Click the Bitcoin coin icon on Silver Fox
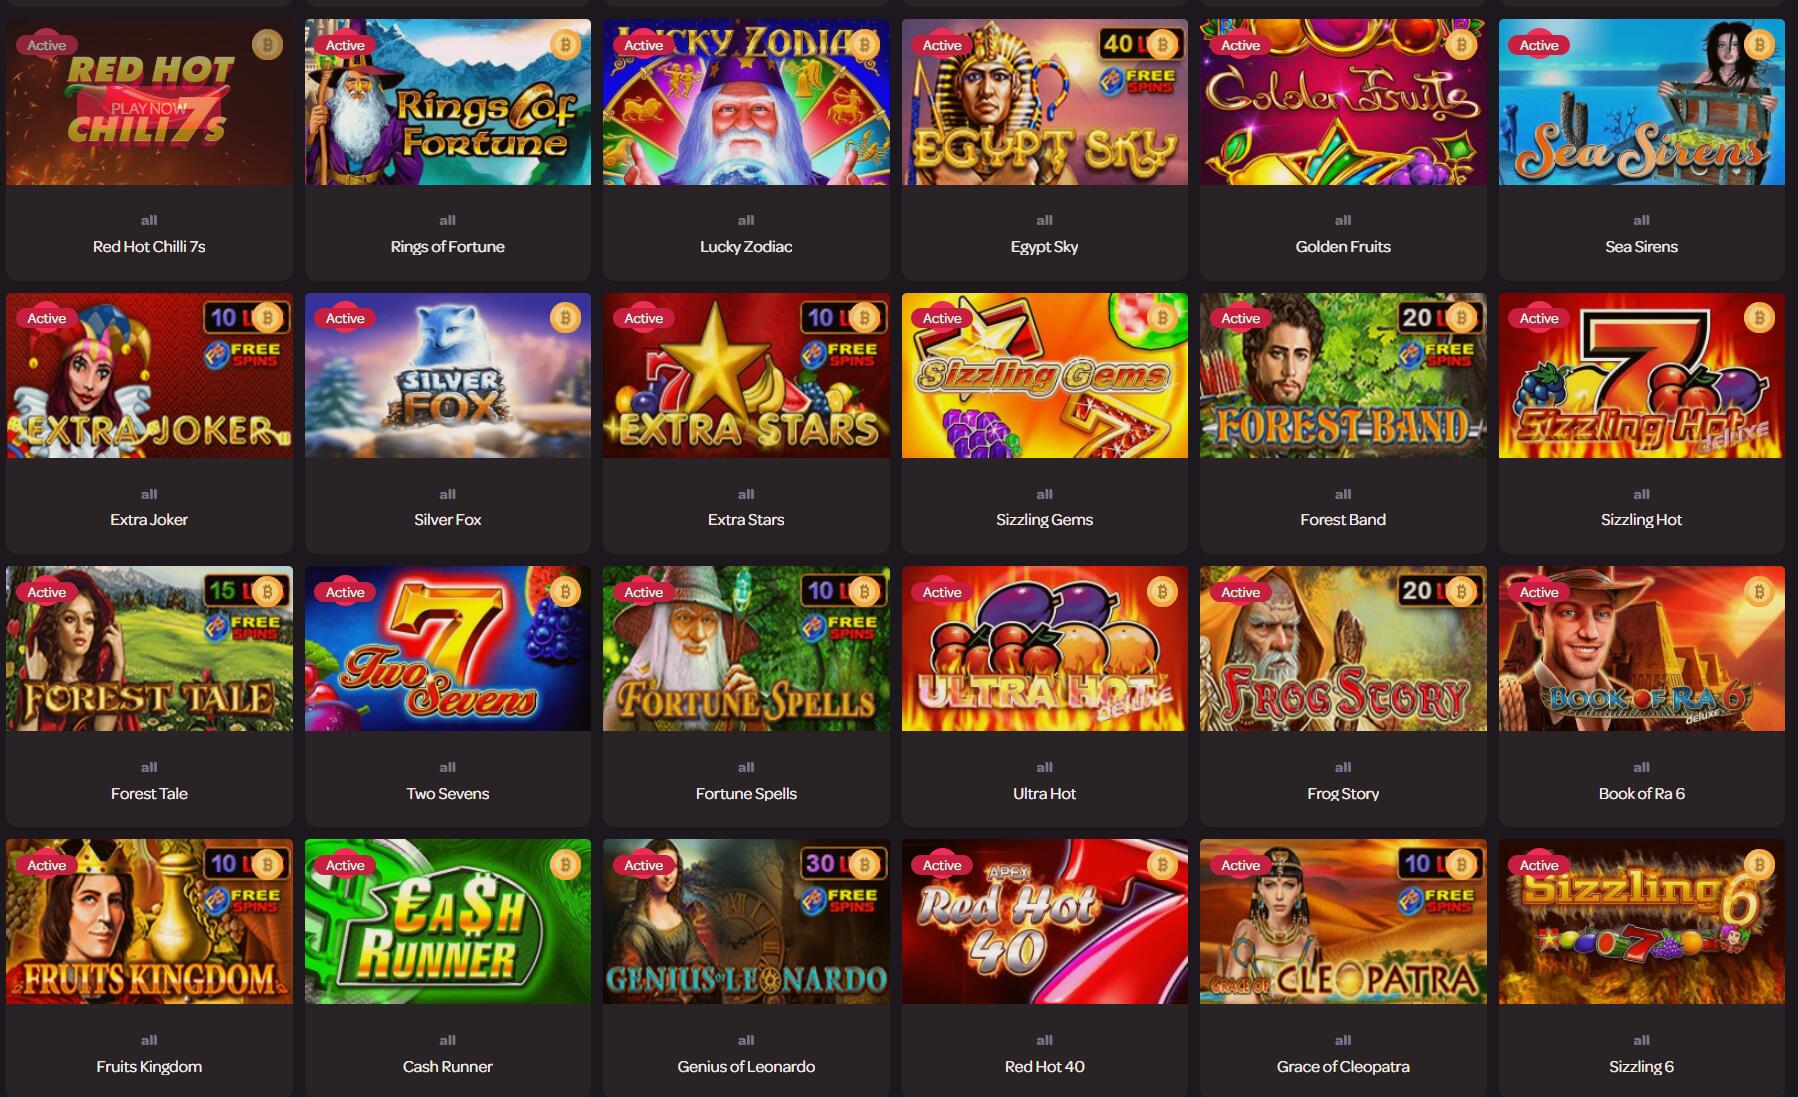 [565, 318]
